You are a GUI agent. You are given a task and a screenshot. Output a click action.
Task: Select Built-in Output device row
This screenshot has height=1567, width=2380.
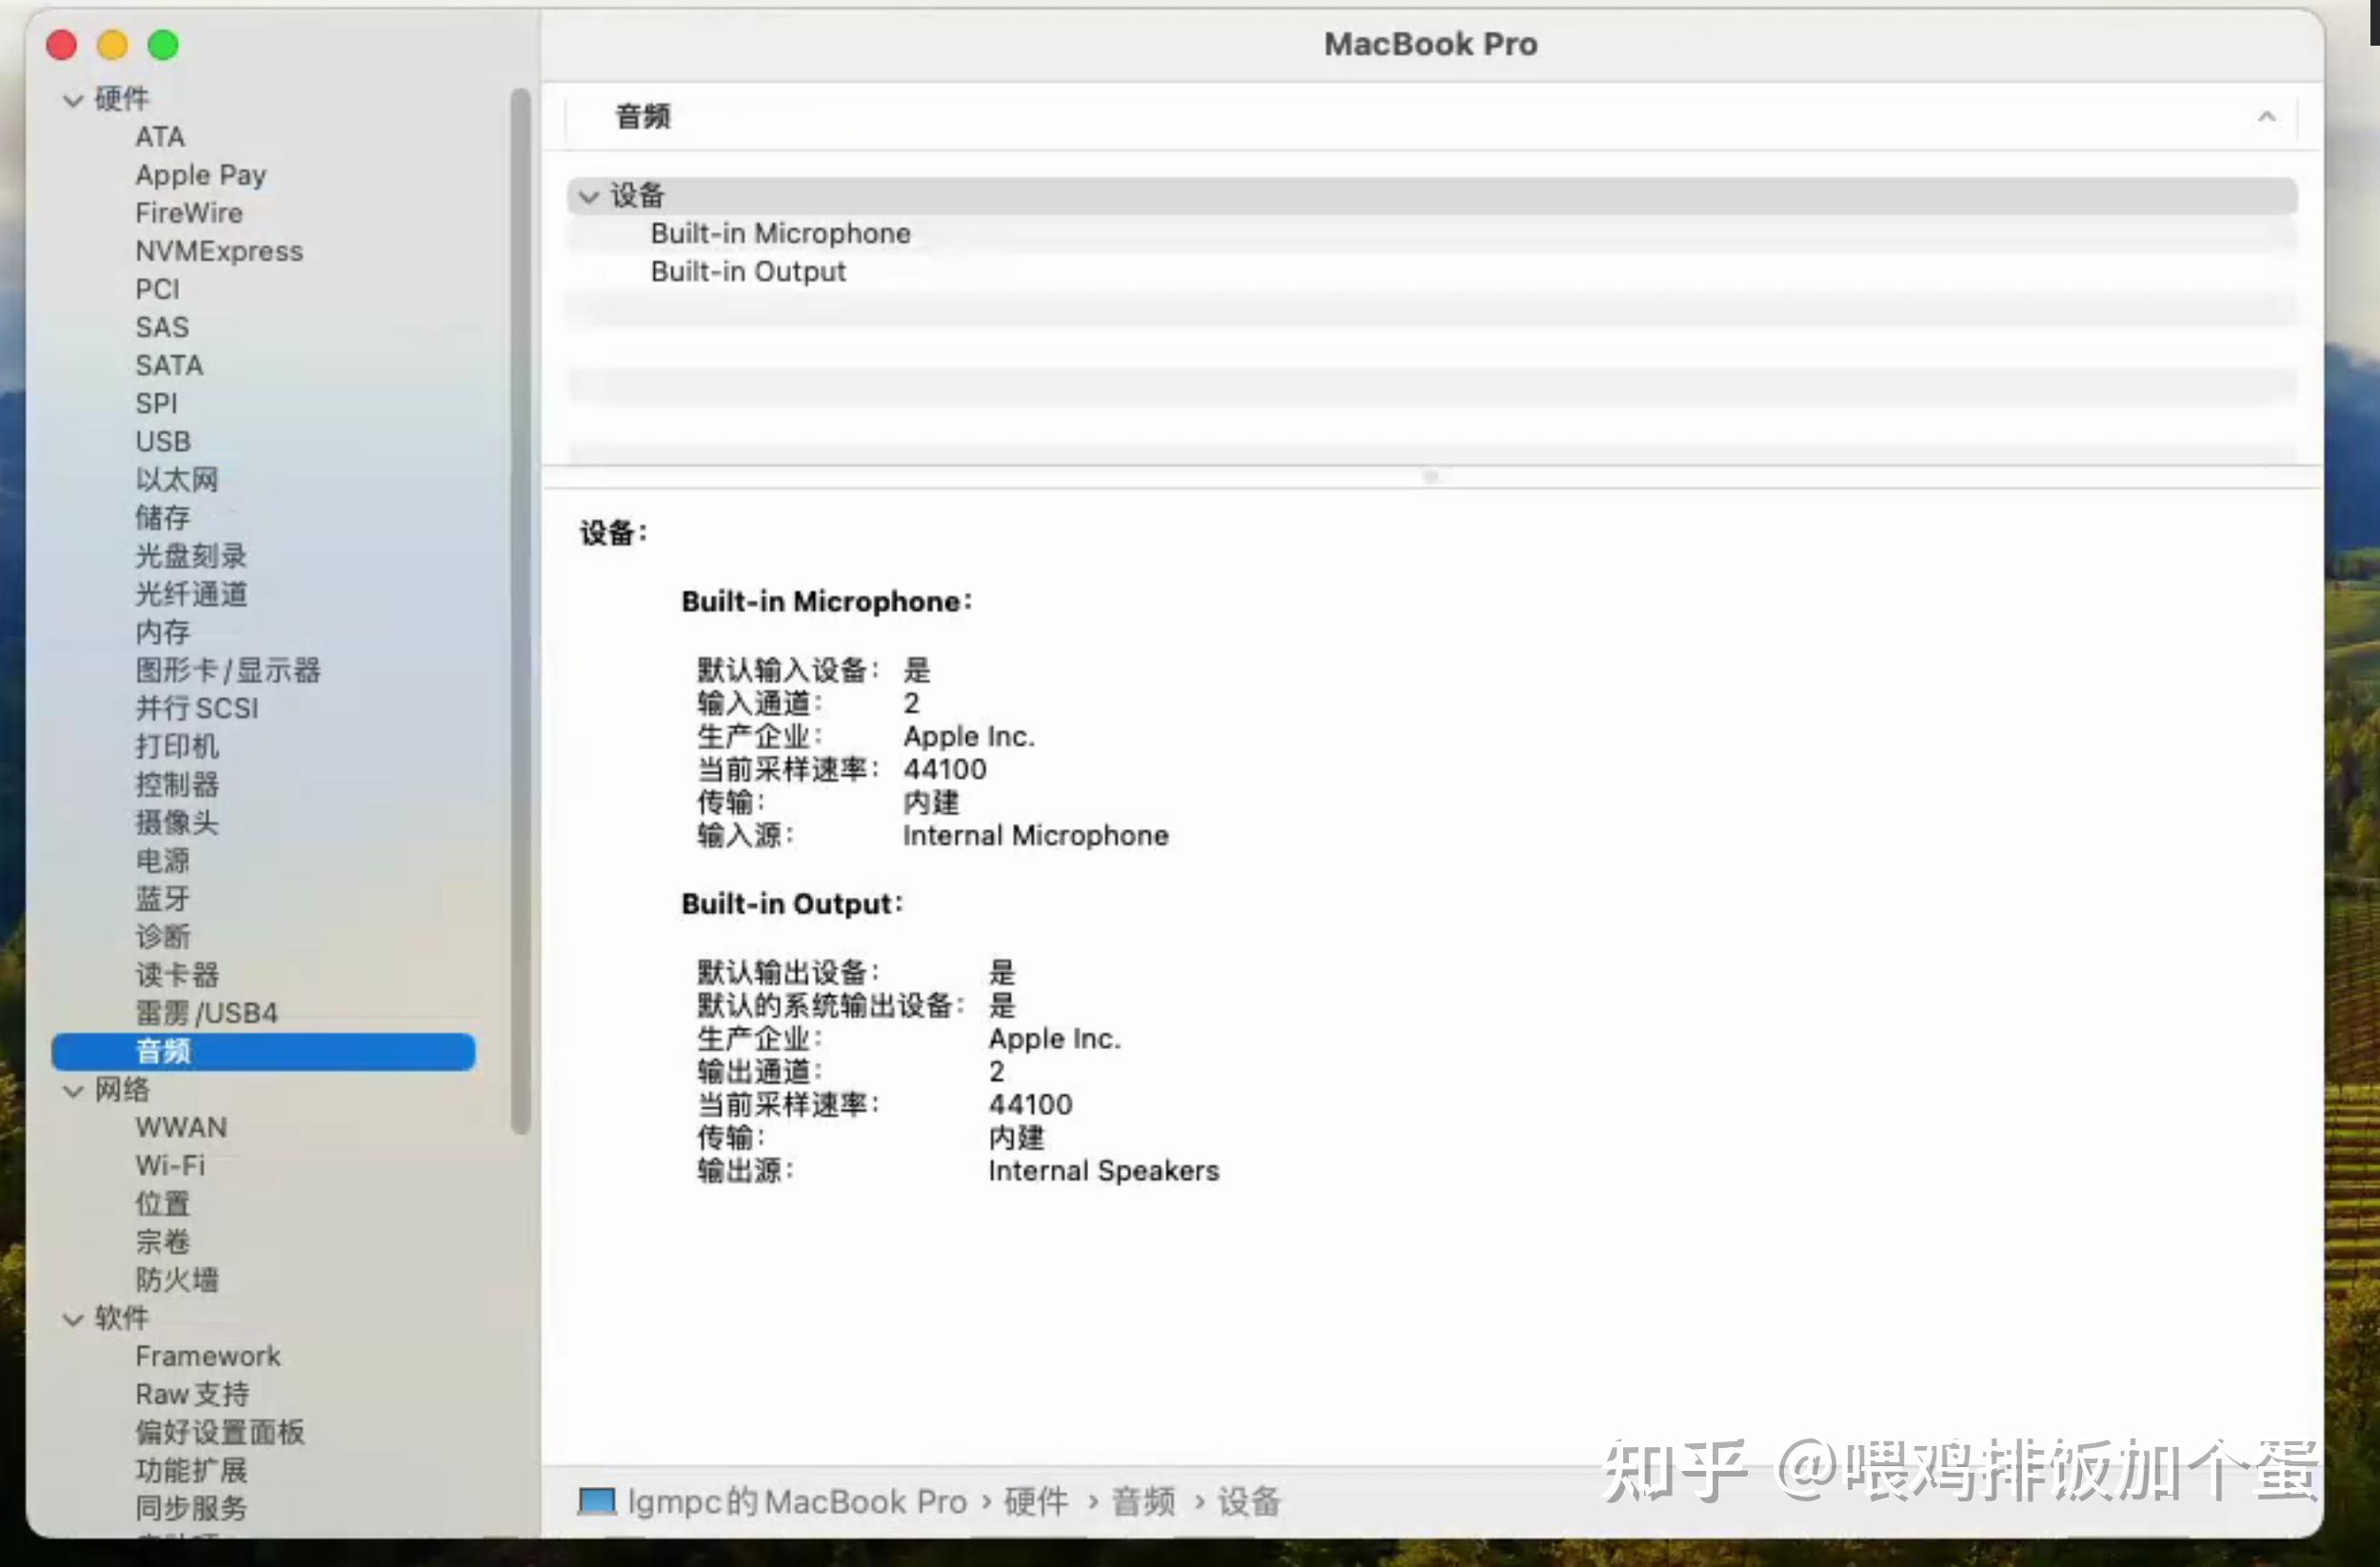pos(1431,272)
